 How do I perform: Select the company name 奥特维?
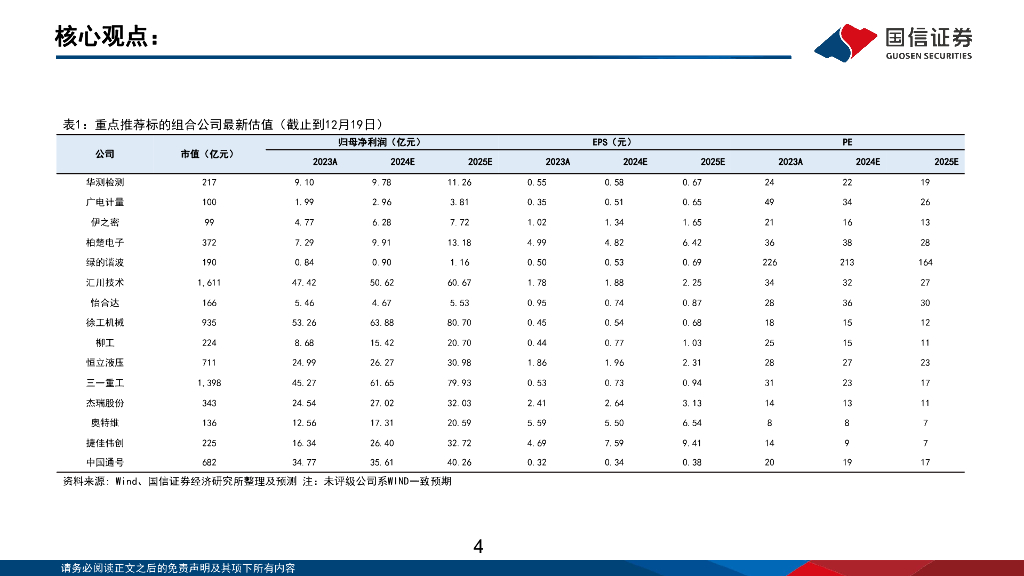pyautogui.click(x=104, y=423)
